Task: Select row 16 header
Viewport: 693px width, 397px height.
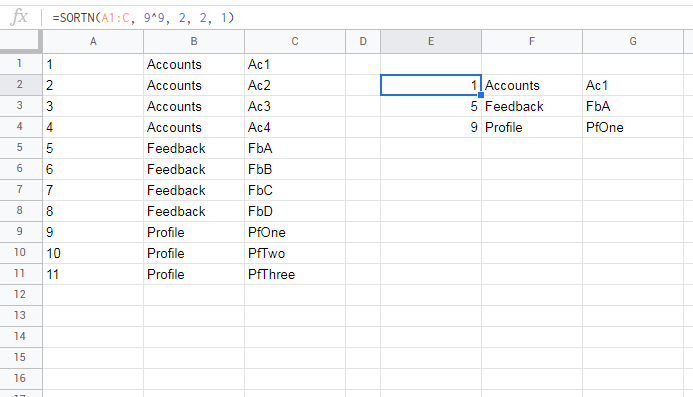Action: pos(21,378)
